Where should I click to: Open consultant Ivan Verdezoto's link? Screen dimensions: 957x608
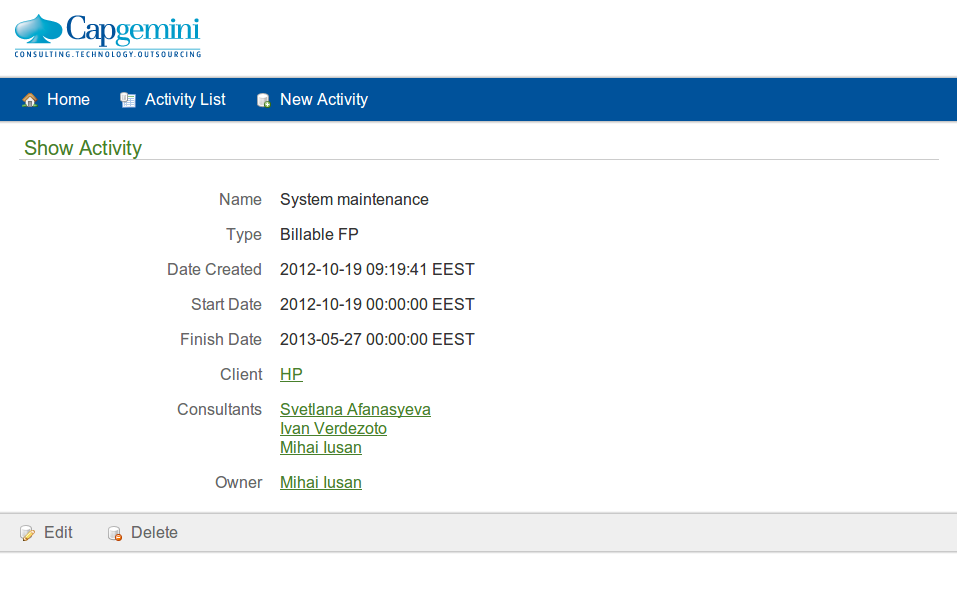(333, 429)
